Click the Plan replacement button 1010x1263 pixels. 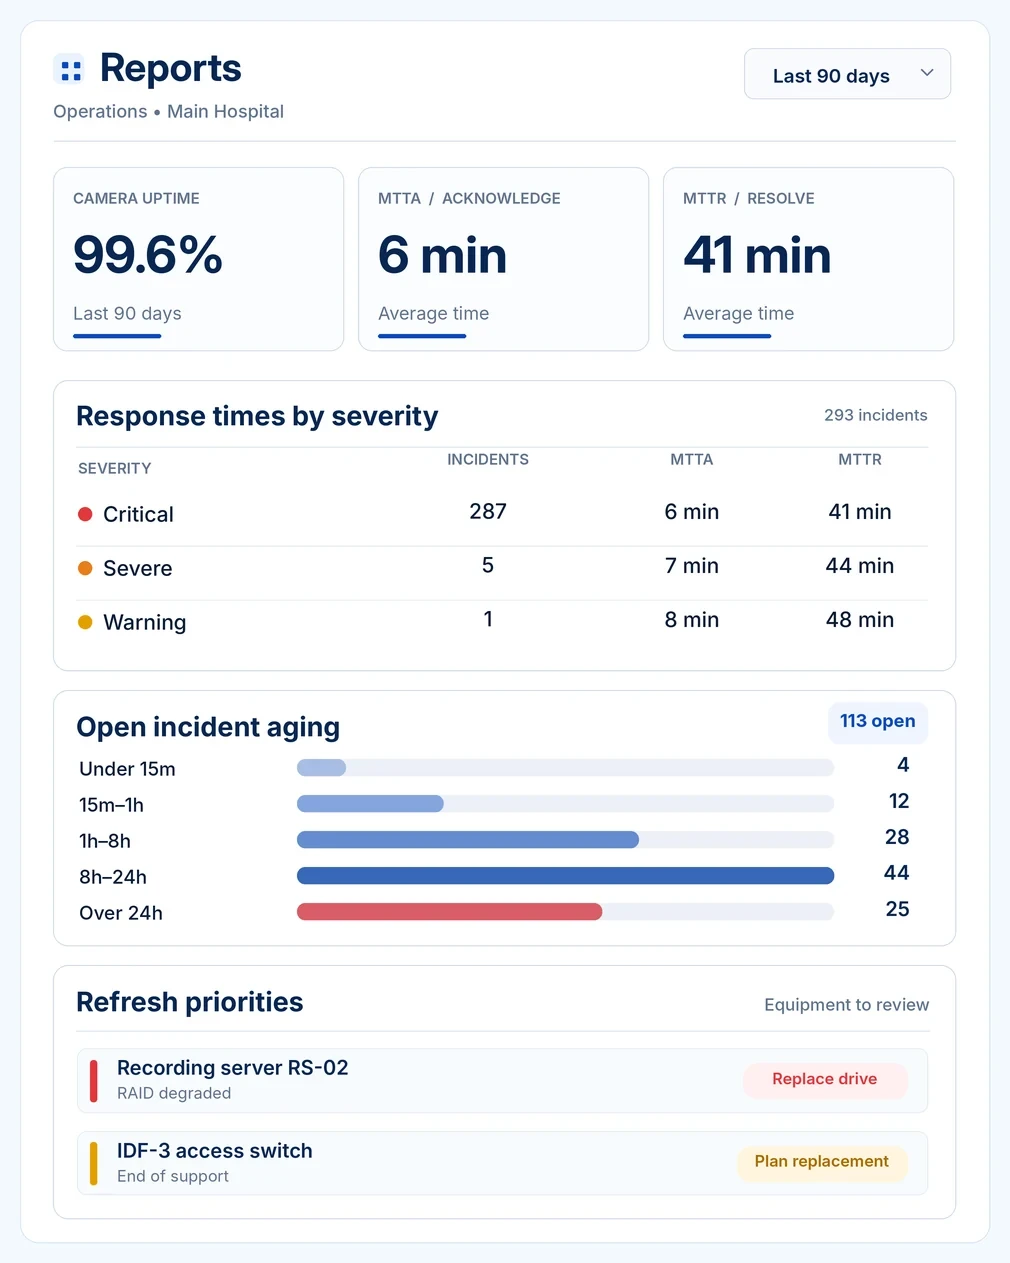[822, 1162]
